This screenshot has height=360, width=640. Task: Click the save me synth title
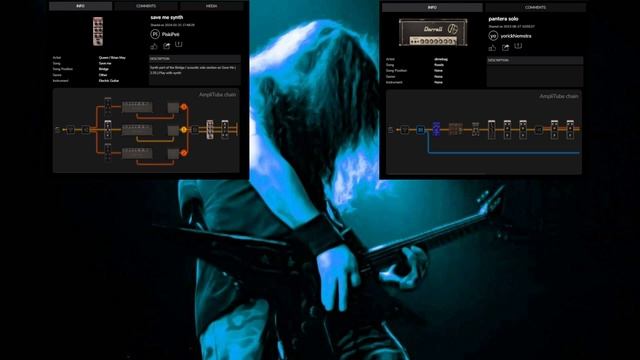pos(167,18)
